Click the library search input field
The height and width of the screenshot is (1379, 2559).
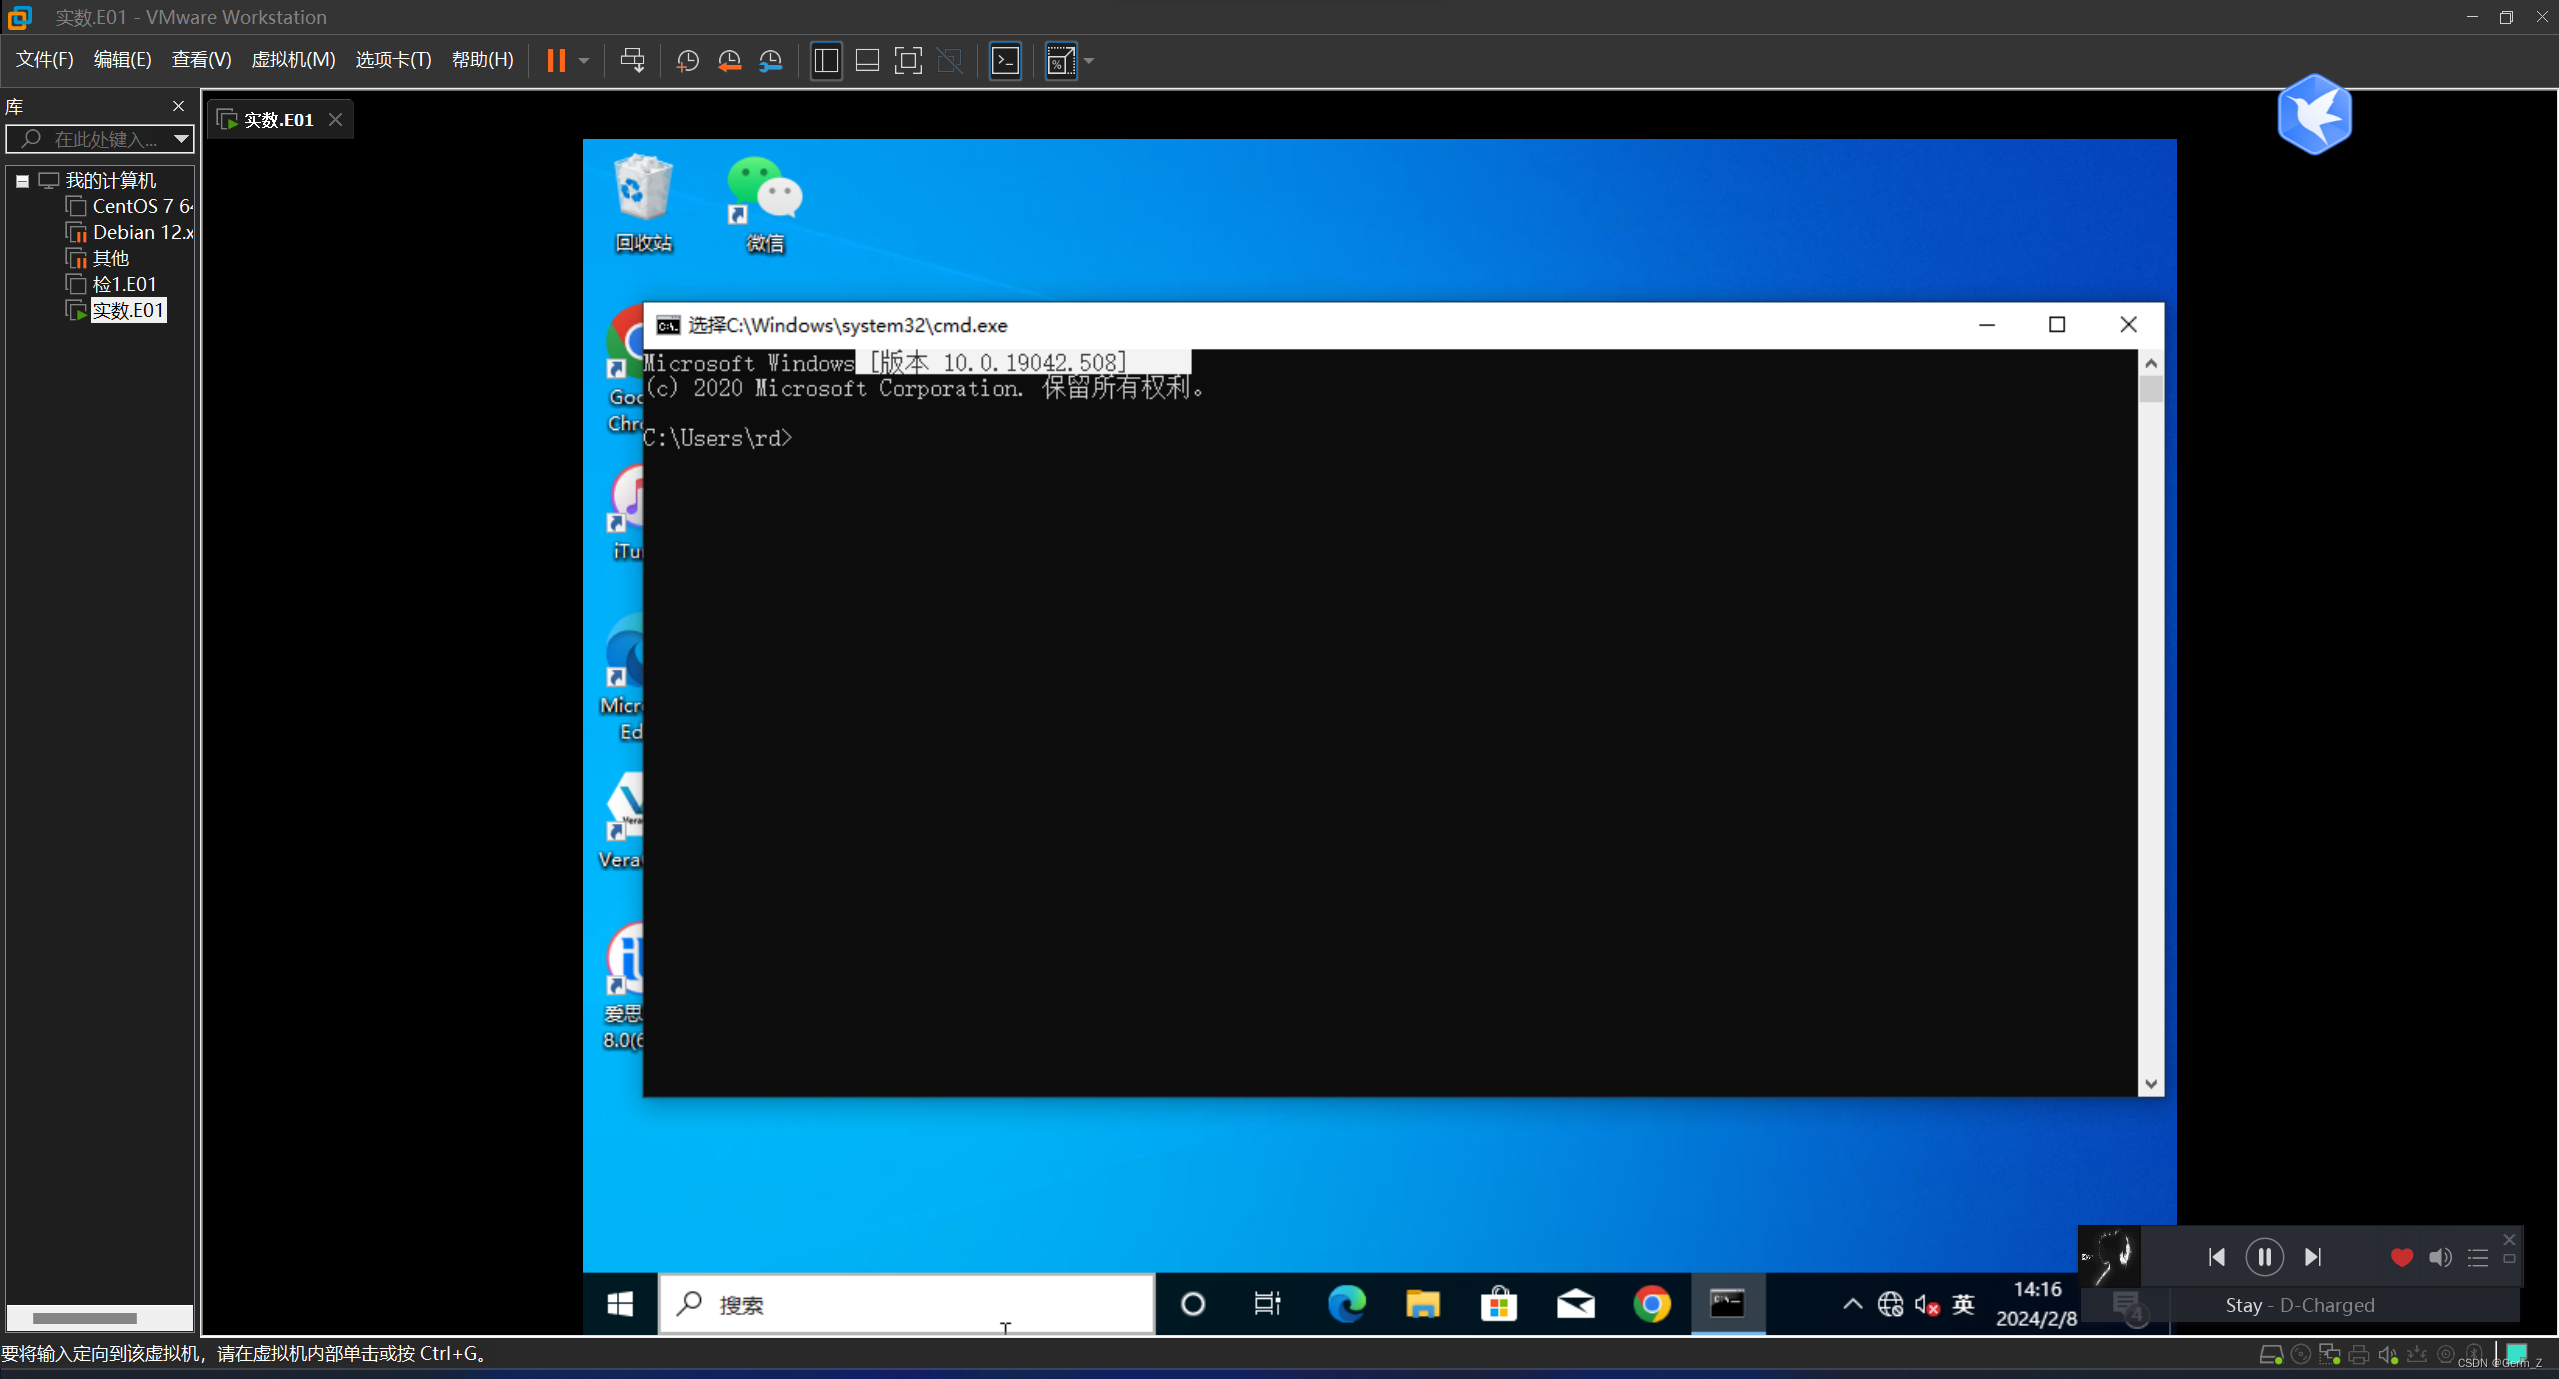tap(105, 139)
